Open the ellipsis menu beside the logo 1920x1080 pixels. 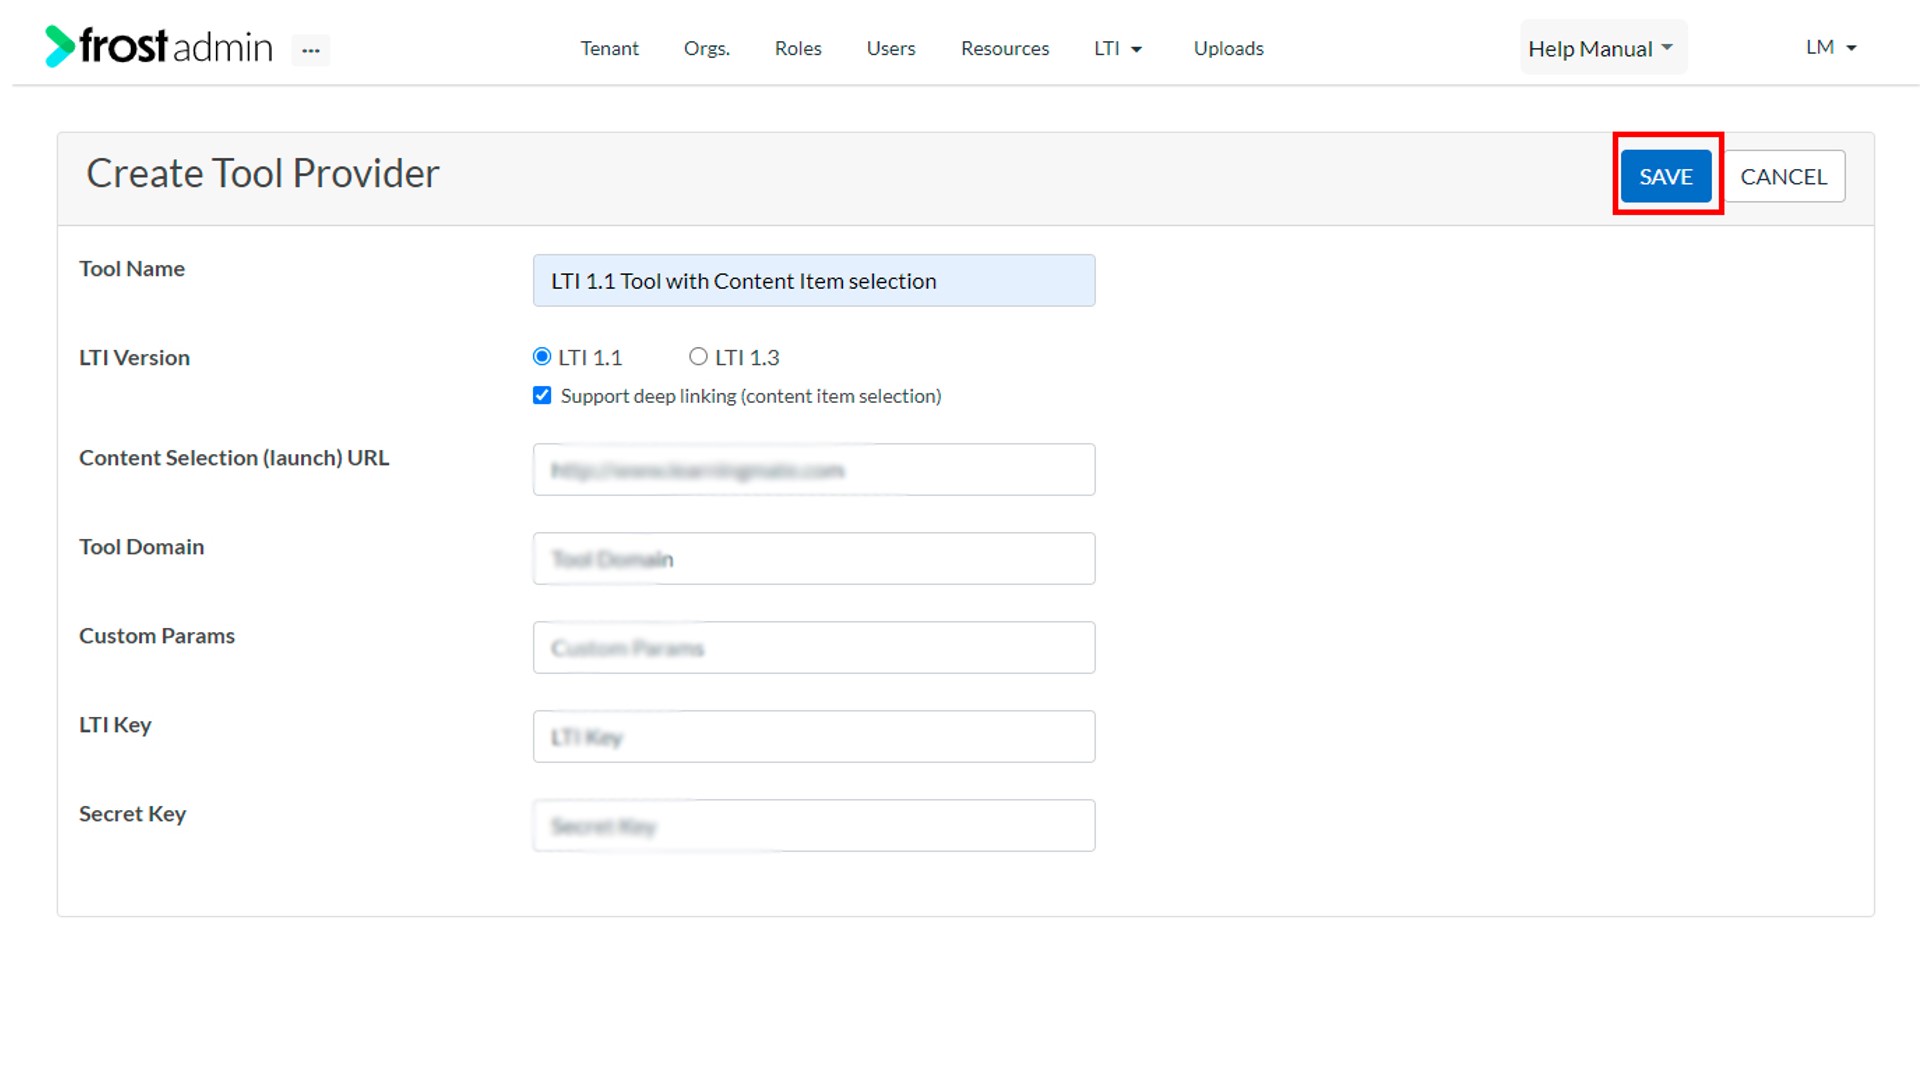[311, 50]
